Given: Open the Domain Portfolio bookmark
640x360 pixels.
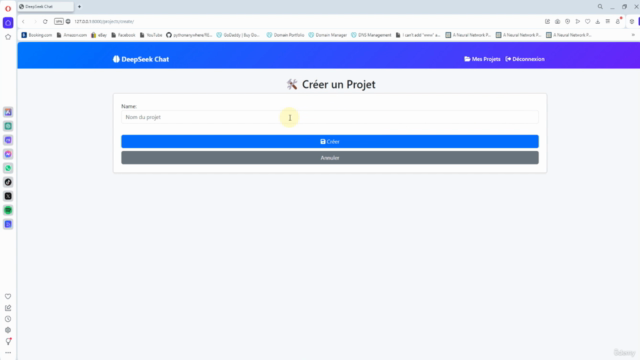Looking at the screenshot, I should coord(285,35).
